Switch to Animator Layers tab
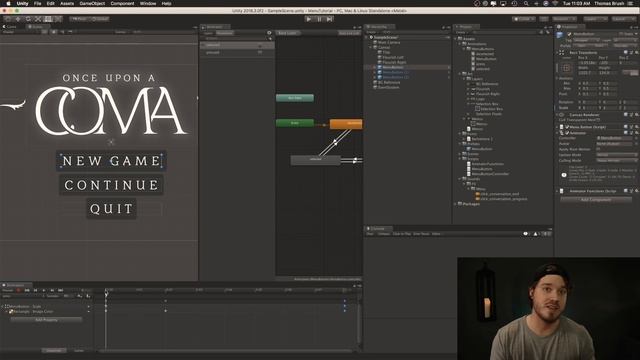 [208, 33]
